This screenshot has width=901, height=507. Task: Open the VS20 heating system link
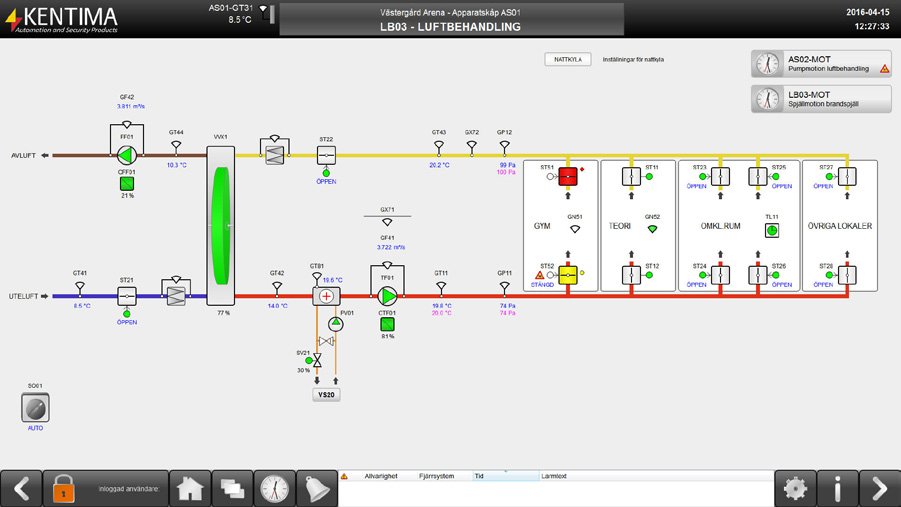[326, 395]
